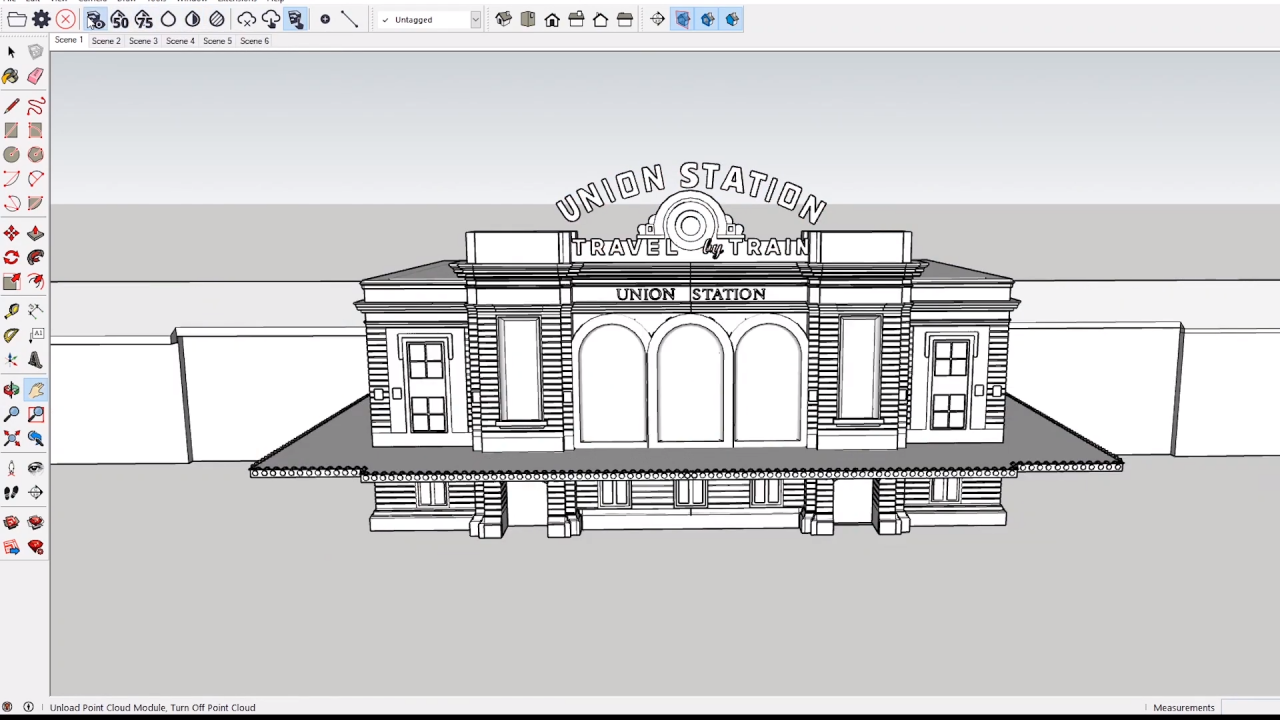Toggle the point cloud 75 percent button
This screenshot has width=1280, height=720.
click(x=143, y=19)
